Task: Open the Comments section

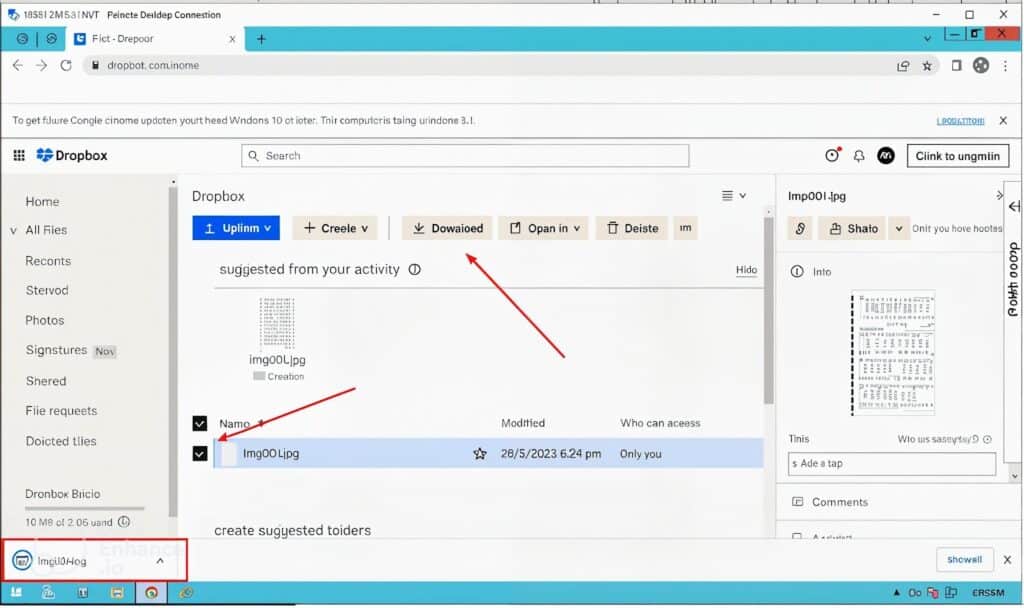Action: click(839, 502)
